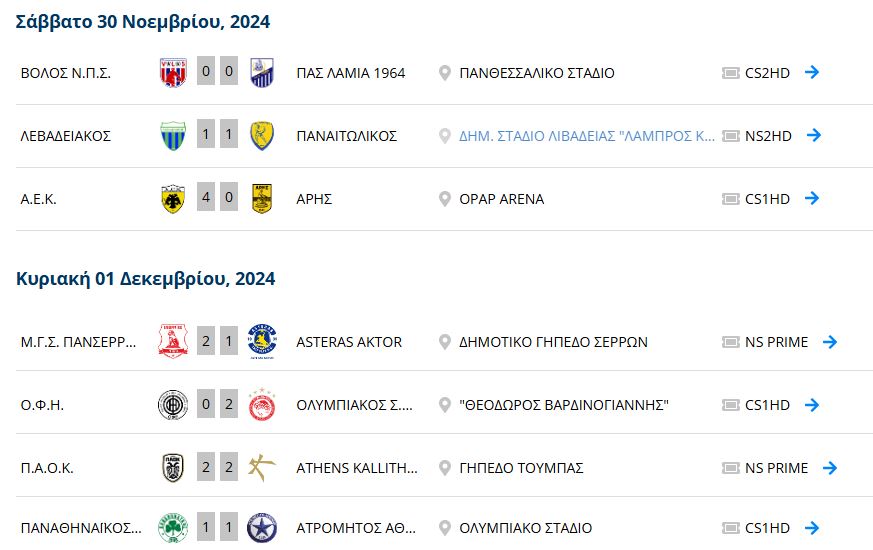Image resolution: width=873 pixels, height=550 pixels.
Task: Click the arrow for Π.Α.Ο.Κ. match row
Action: [x=830, y=468]
